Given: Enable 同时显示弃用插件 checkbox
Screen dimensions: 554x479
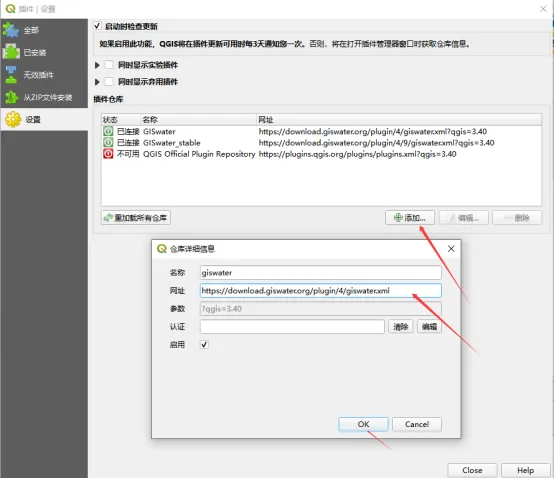Looking at the screenshot, I should [x=109, y=82].
